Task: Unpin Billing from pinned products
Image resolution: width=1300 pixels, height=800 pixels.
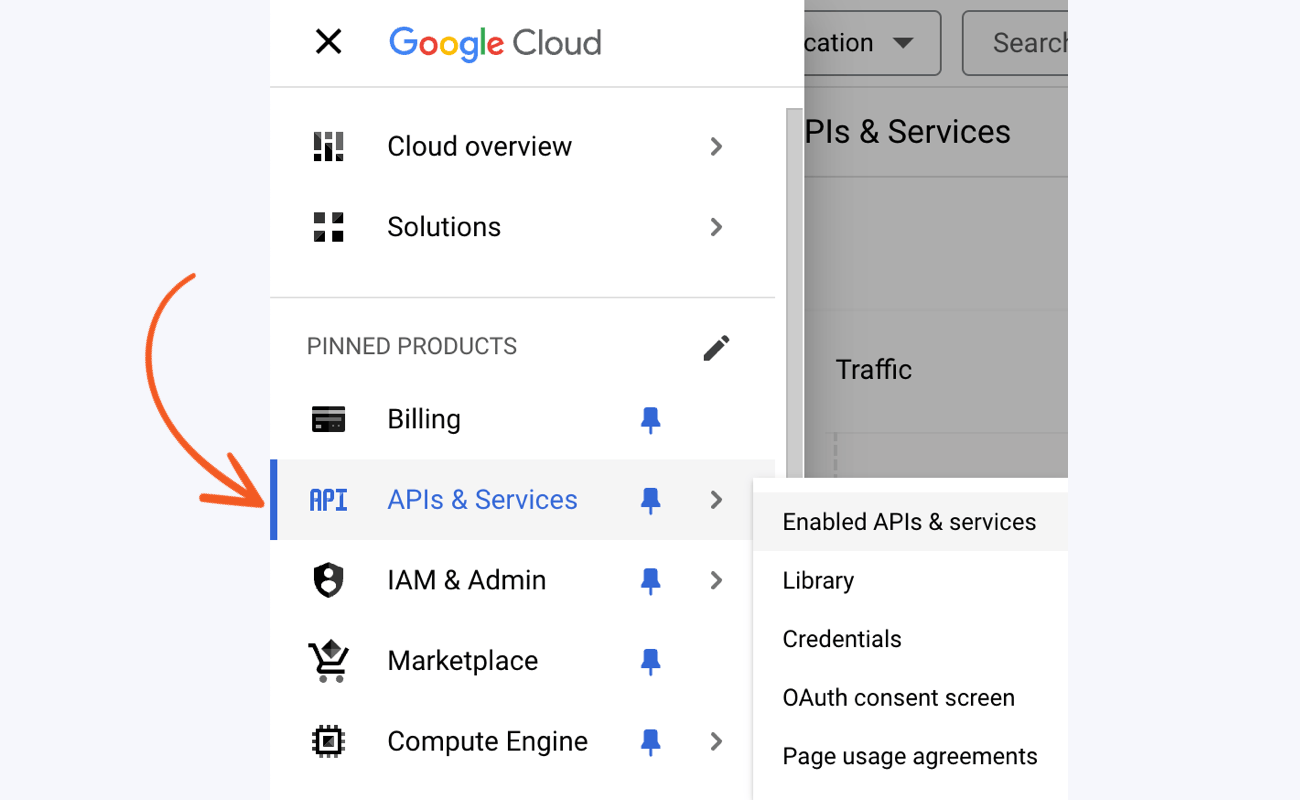Action: [x=650, y=420]
